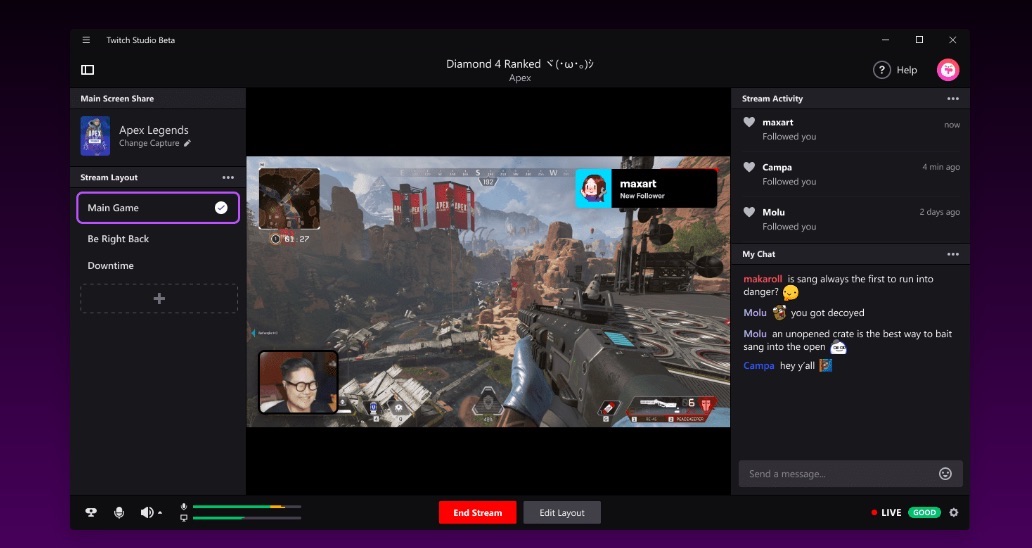Viewport: 1032px width, 548px height.
Task: Click the pencil icon beside Change Capture
Action: (188, 143)
